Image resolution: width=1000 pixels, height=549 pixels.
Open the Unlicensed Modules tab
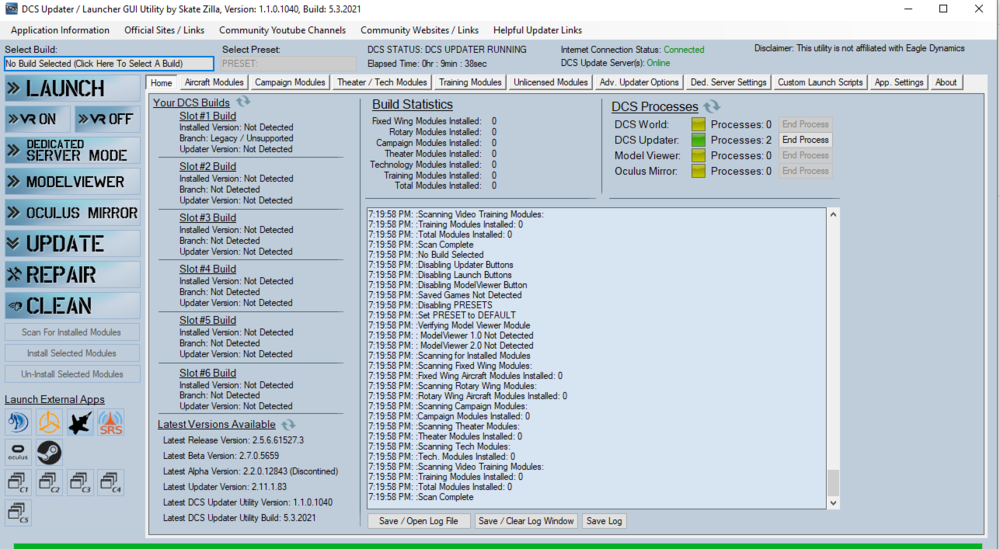[550, 82]
